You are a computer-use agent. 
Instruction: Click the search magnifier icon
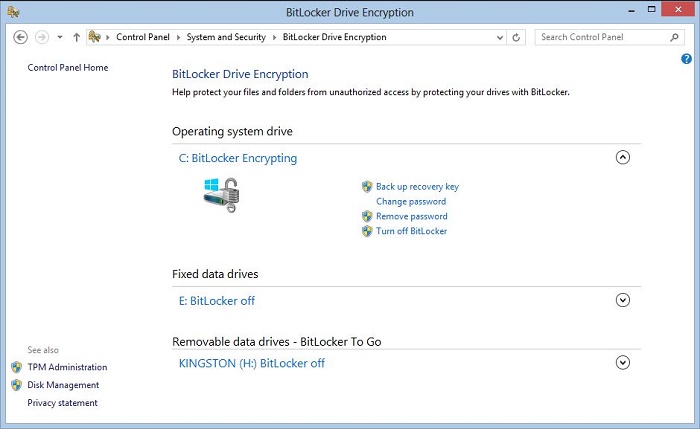[674, 37]
